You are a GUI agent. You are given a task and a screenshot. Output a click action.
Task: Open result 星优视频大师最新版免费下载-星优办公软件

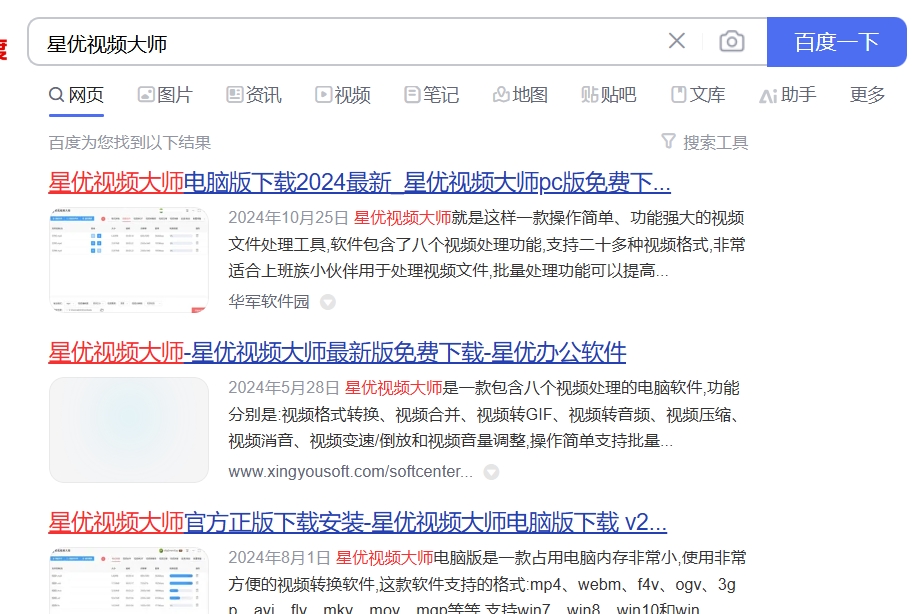[x=337, y=352]
